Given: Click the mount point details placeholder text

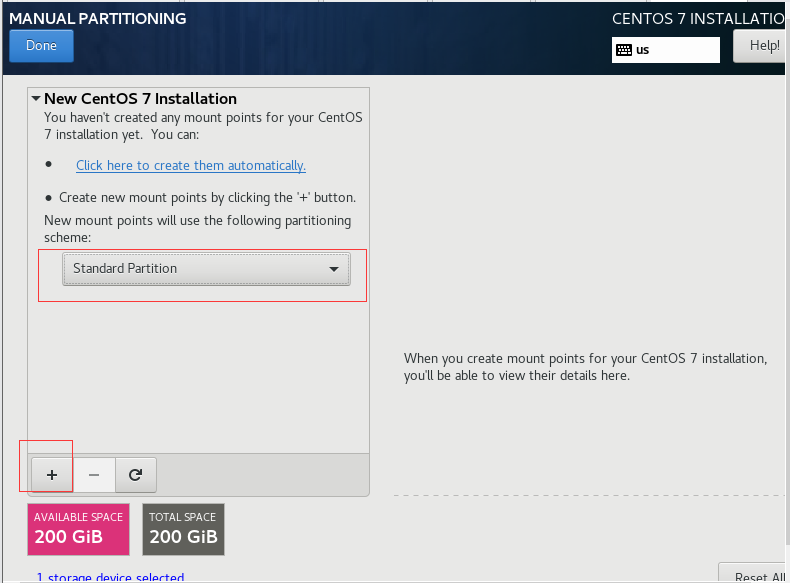Looking at the screenshot, I should tap(585, 367).
